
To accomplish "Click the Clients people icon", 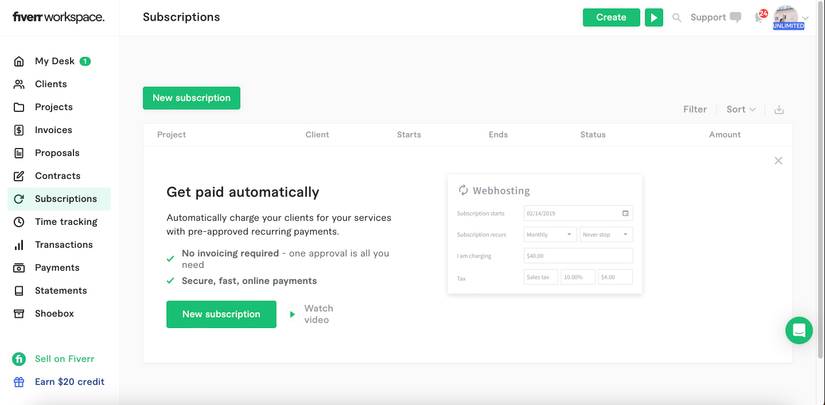I will click(19, 84).
